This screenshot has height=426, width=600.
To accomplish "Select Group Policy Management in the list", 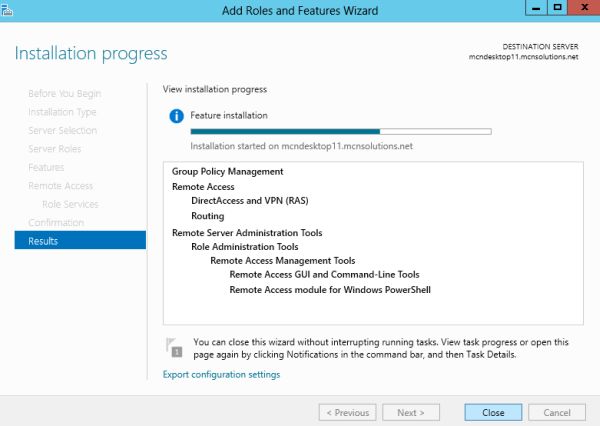I will [x=227, y=171].
